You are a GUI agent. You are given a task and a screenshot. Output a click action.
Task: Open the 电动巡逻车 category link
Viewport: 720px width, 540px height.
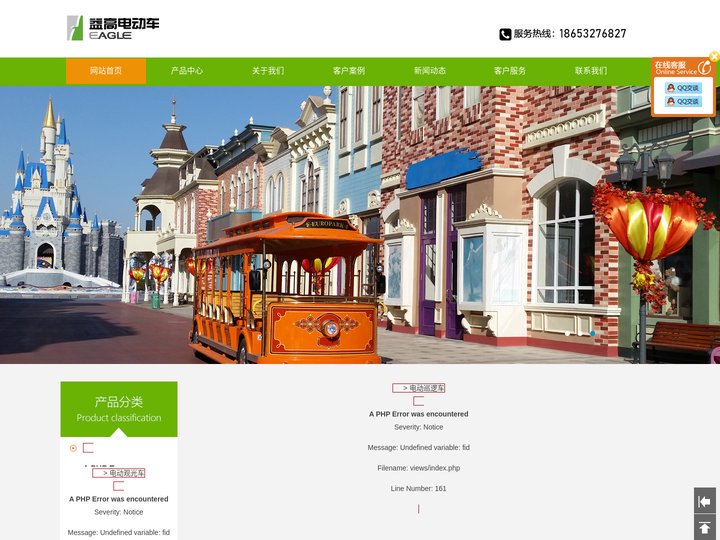(x=419, y=388)
